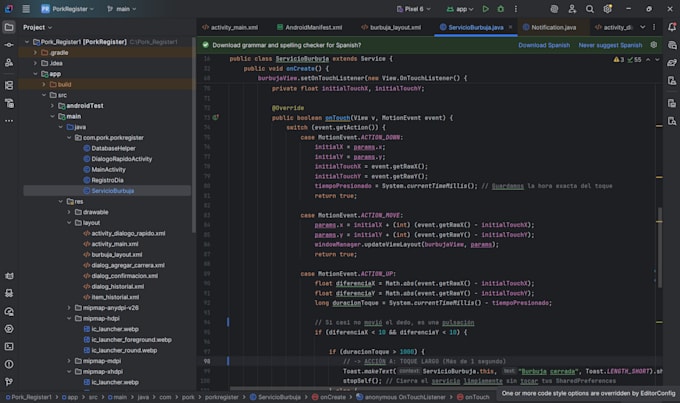Image resolution: width=680 pixels, height=403 pixels.
Task: Configure grammar banner settings gear
Action: (654, 45)
